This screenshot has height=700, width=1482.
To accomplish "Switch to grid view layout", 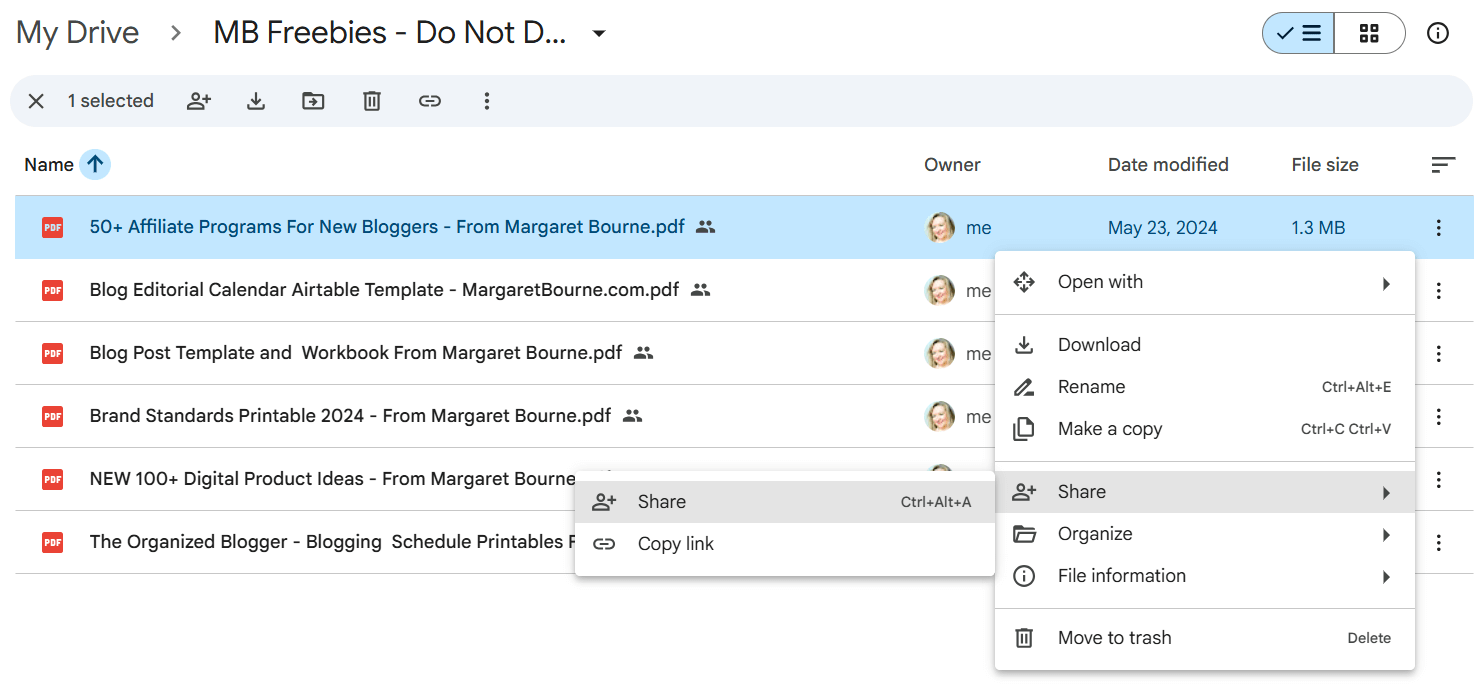I will coord(1369,33).
